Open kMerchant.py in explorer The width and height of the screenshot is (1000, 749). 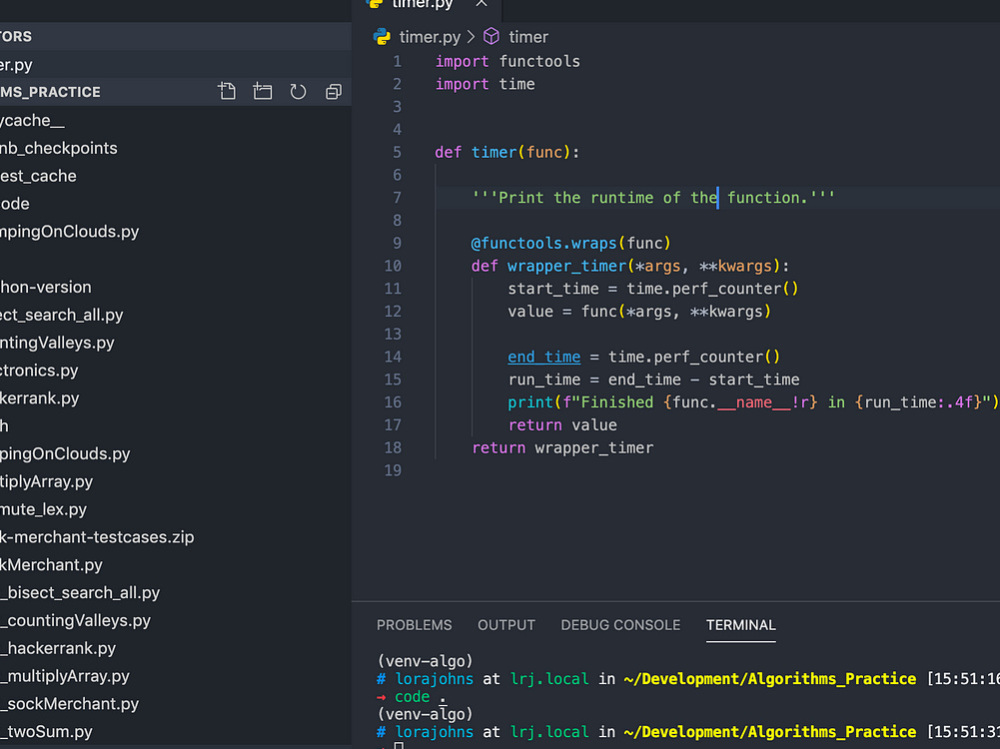(175, 565)
